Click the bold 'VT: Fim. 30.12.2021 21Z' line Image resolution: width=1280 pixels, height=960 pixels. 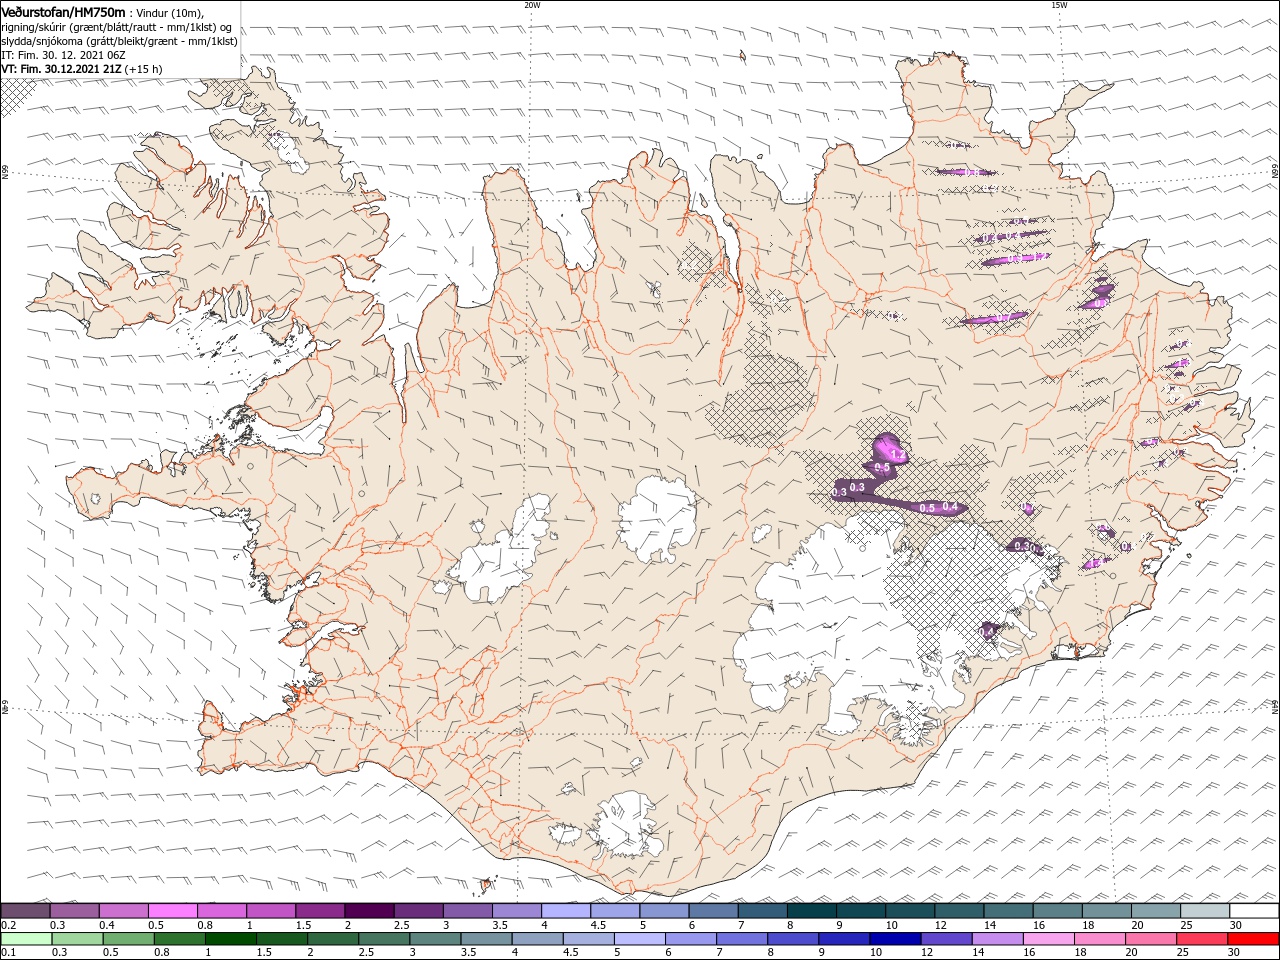[x=62, y=69]
